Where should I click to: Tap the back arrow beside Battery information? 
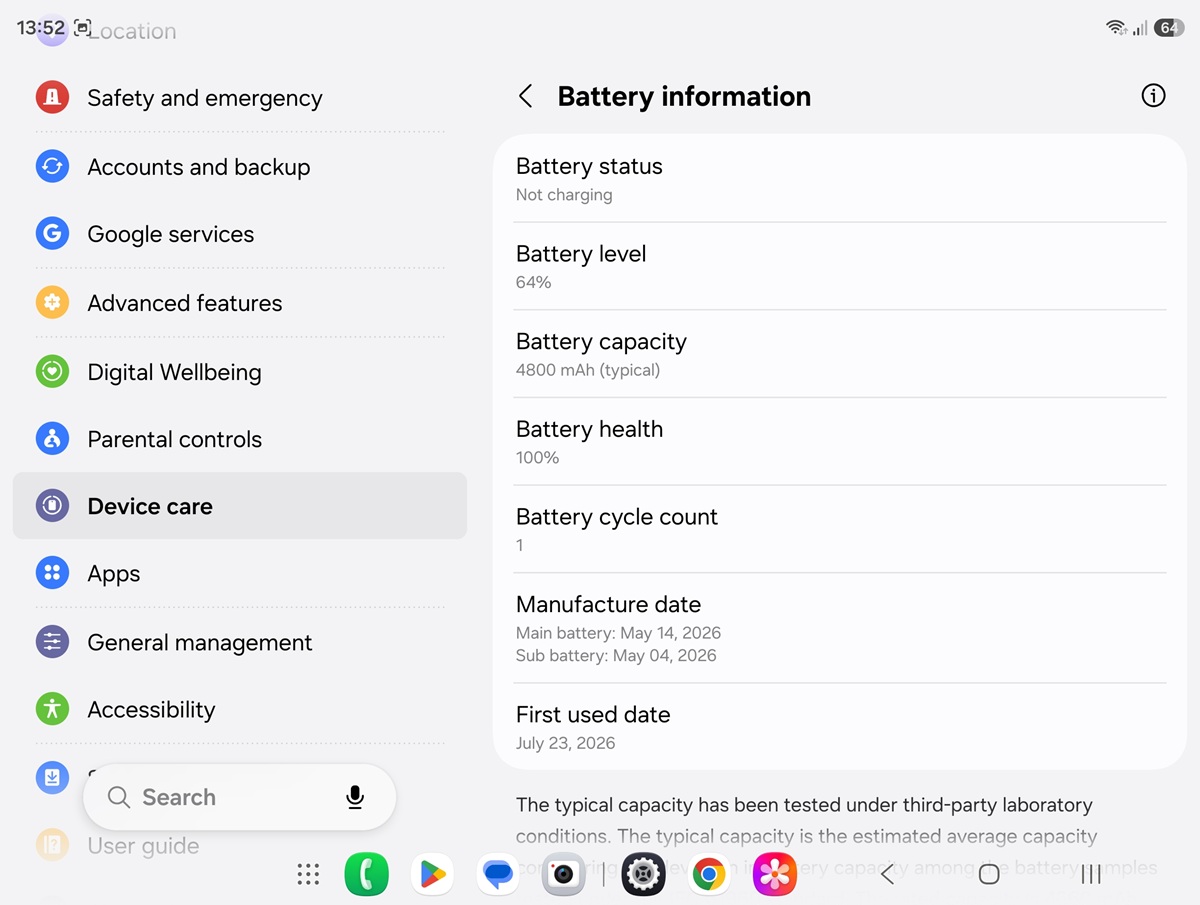525,96
